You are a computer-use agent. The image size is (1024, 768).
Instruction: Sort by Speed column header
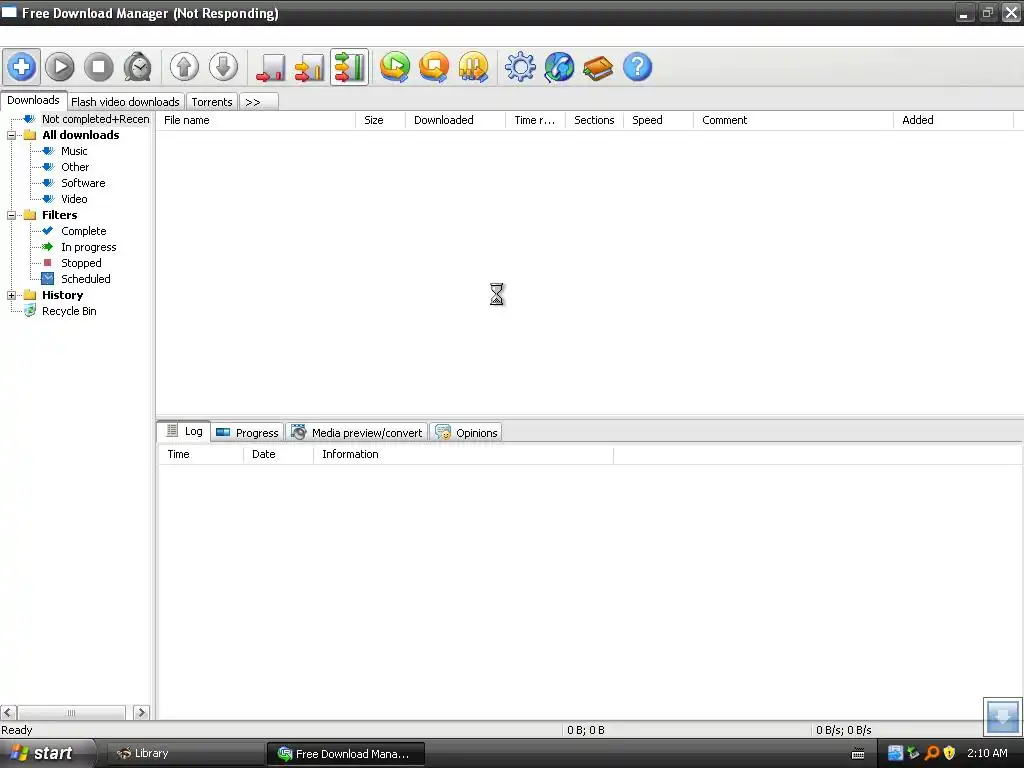[658, 120]
